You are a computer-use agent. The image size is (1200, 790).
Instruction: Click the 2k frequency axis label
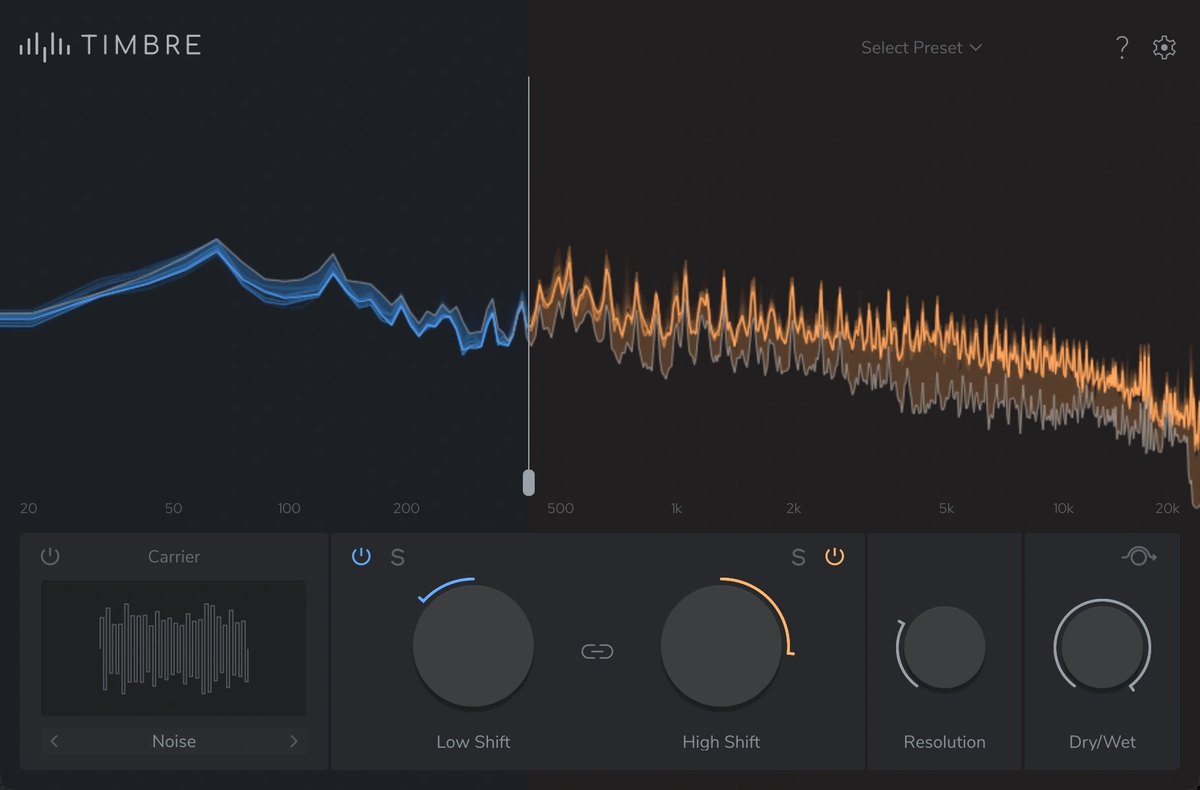793,508
